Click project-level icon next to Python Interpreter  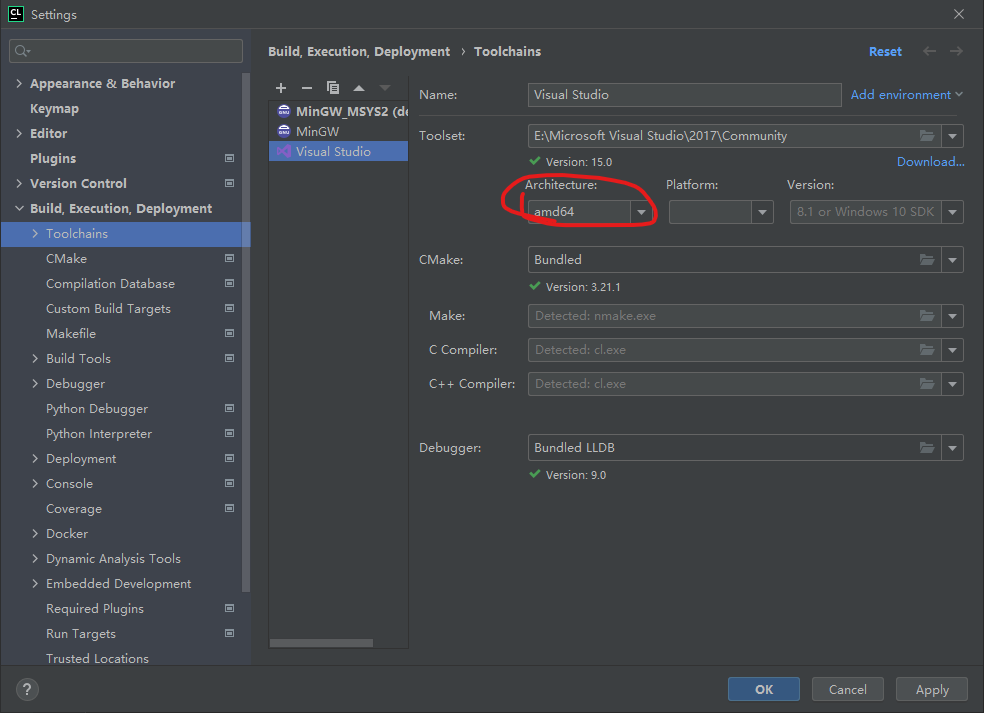(230, 433)
